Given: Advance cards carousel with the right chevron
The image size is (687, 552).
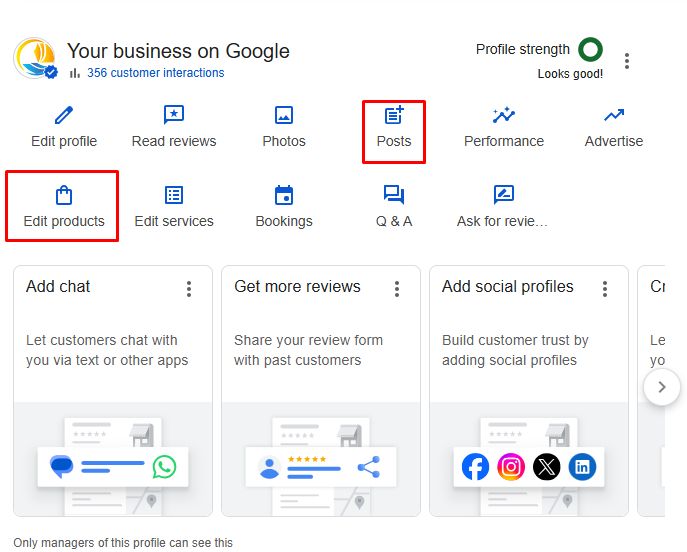Looking at the screenshot, I should [x=662, y=387].
